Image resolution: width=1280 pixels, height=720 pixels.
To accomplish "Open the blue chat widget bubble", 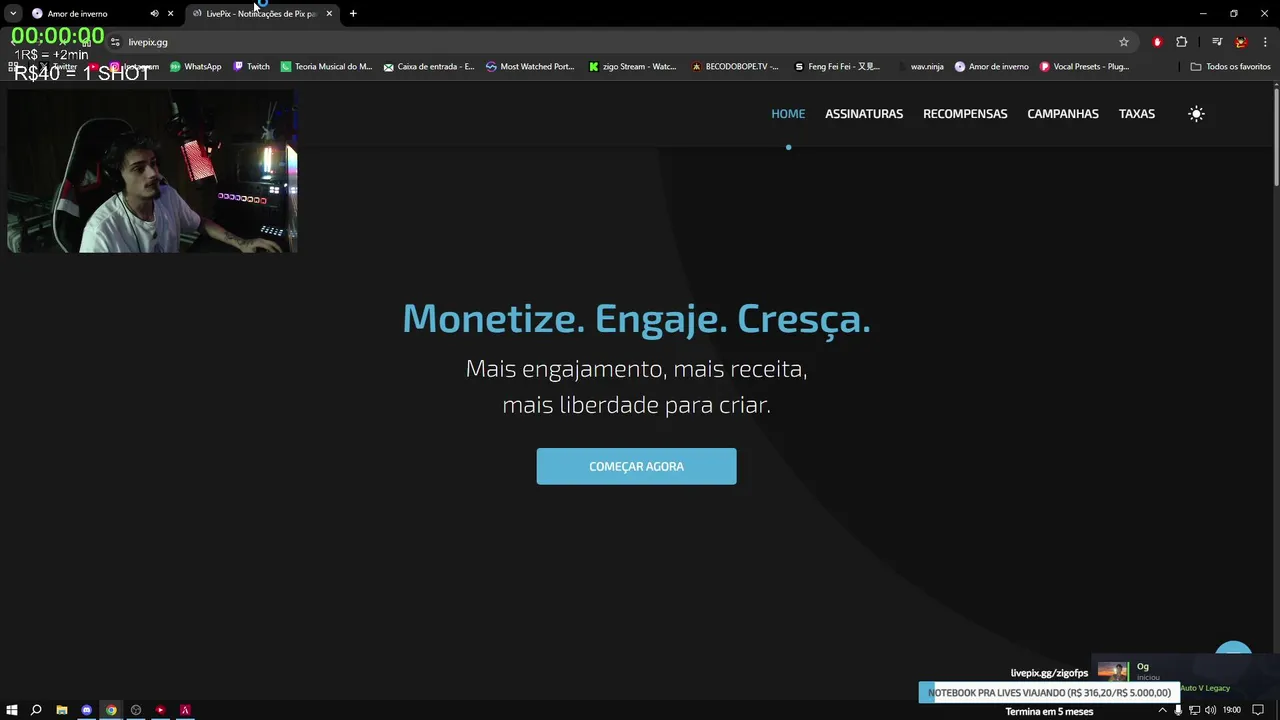I will click(1233, 652).
